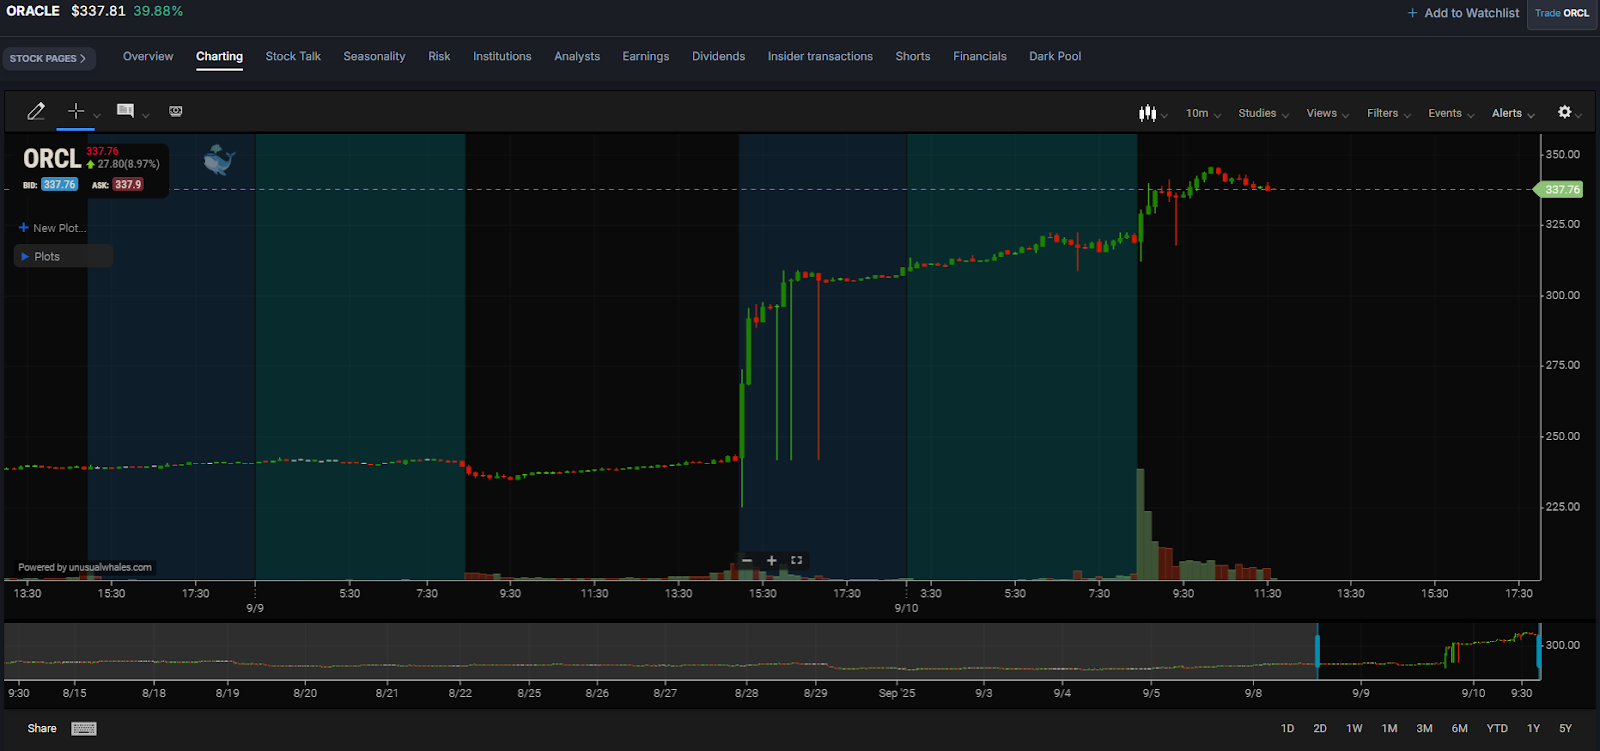Viewport: 1600px width, 751px height.
Task: Click the fullscreen chart icon
Action: tap(796, 560)
